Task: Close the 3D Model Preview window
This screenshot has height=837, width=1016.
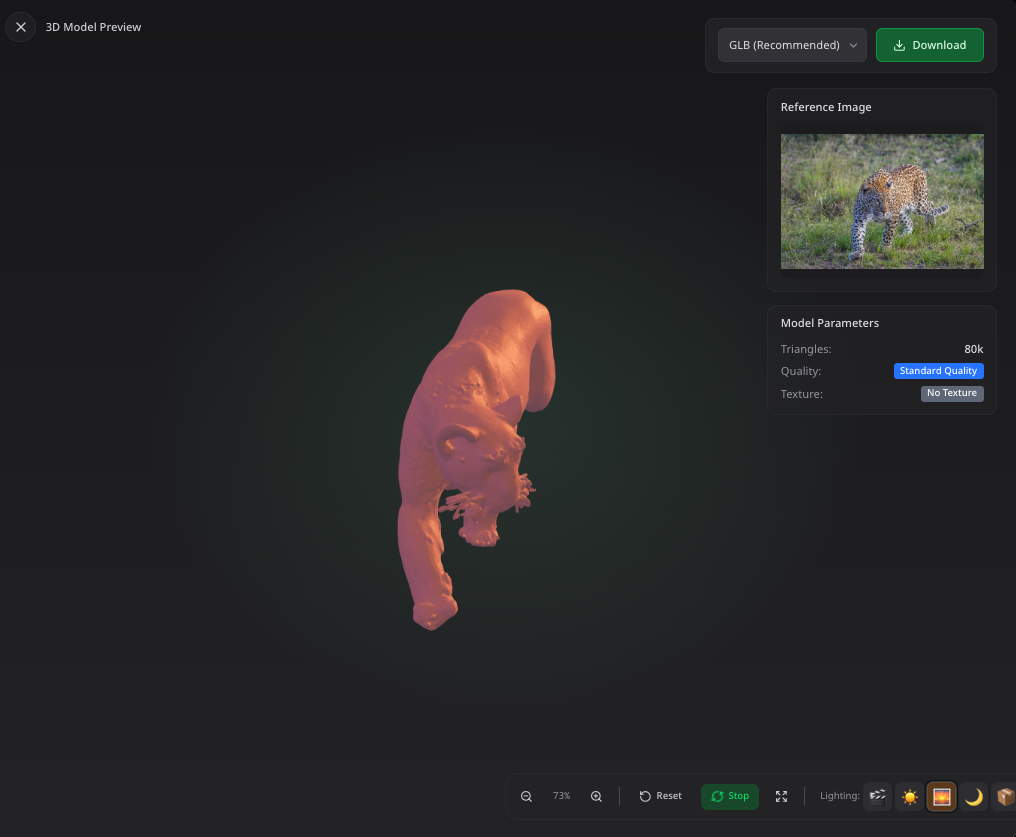Action: [20, 27]
